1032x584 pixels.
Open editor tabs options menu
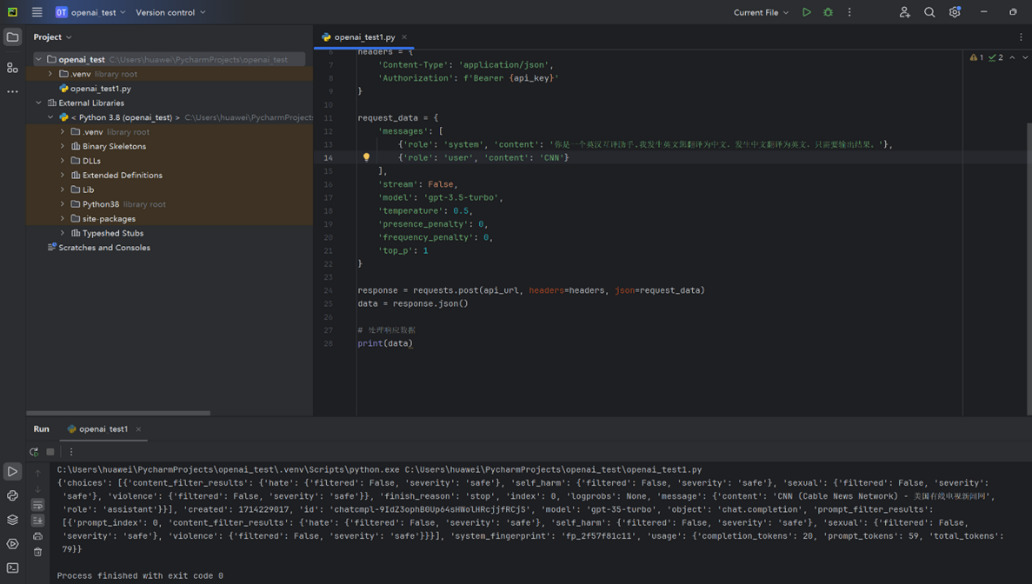[1021, 37]
